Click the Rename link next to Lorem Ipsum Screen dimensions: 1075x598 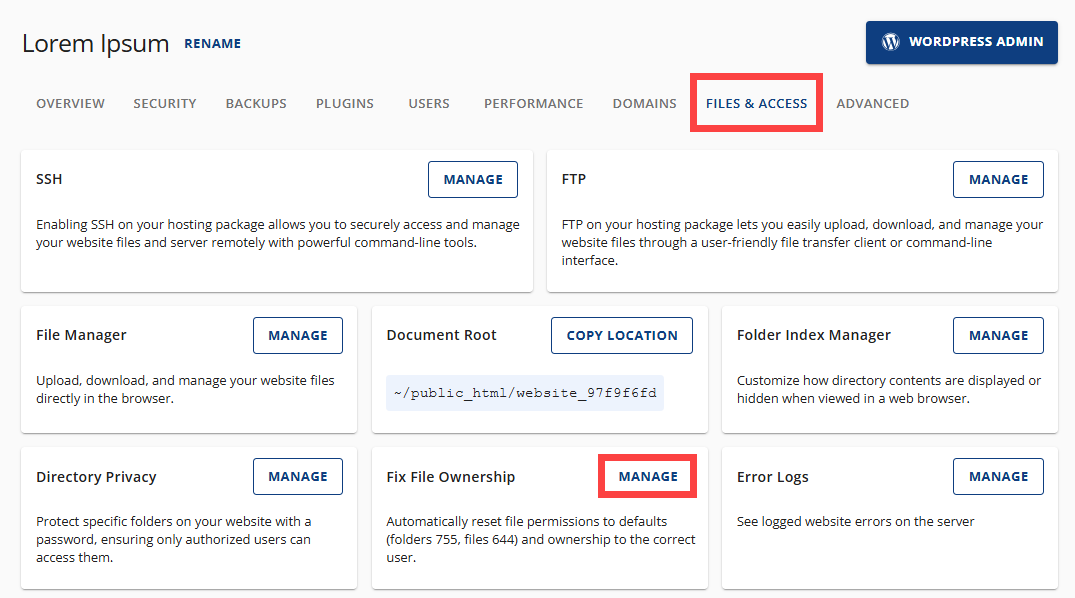coord(212,43)
